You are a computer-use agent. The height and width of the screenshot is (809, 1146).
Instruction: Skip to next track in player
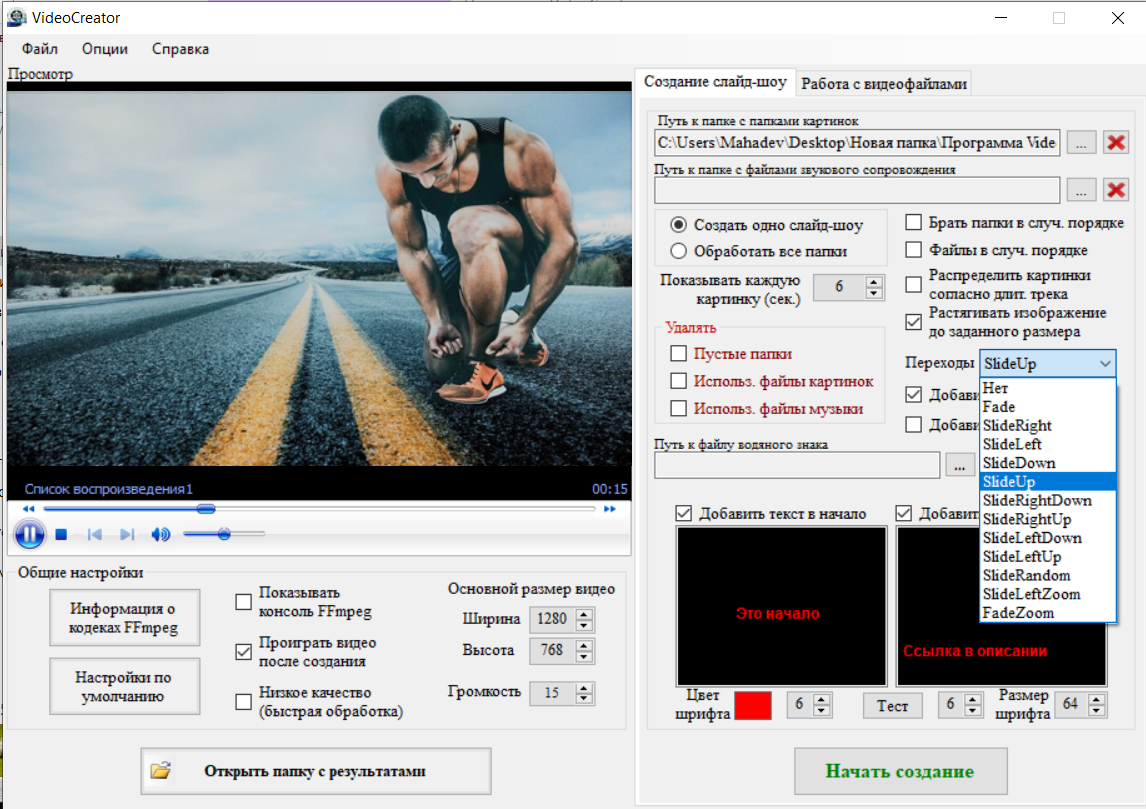tap(127, 535)
